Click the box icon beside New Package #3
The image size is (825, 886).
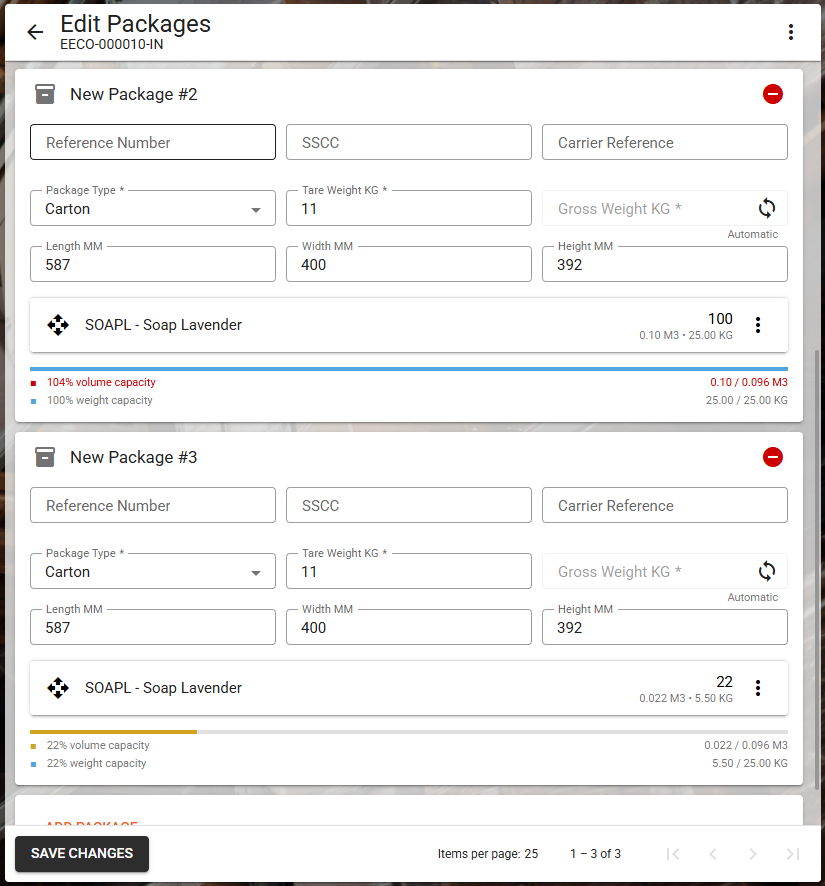click(x=45, y=457)
